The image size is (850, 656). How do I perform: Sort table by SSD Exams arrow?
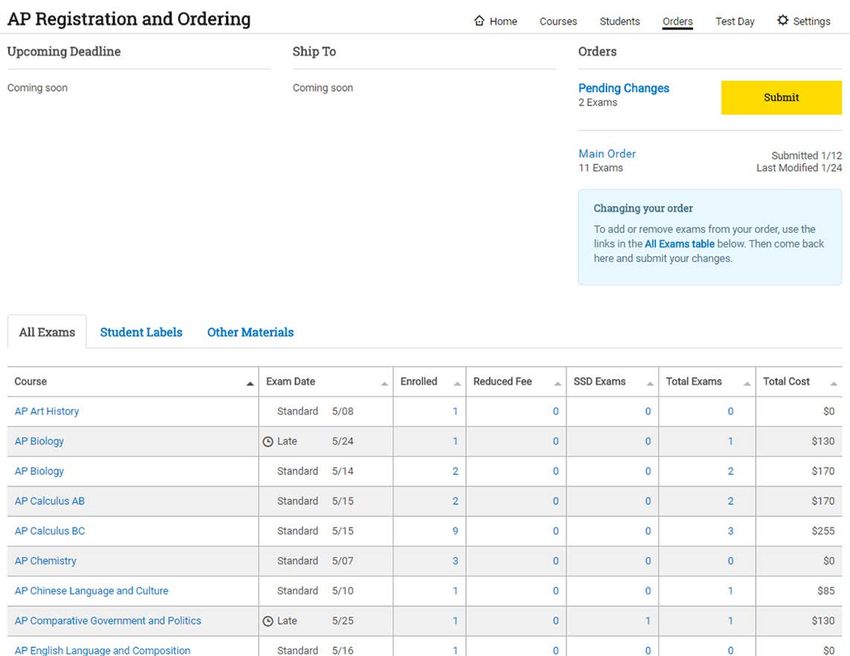pyautogui.click(x=650, y=384)
